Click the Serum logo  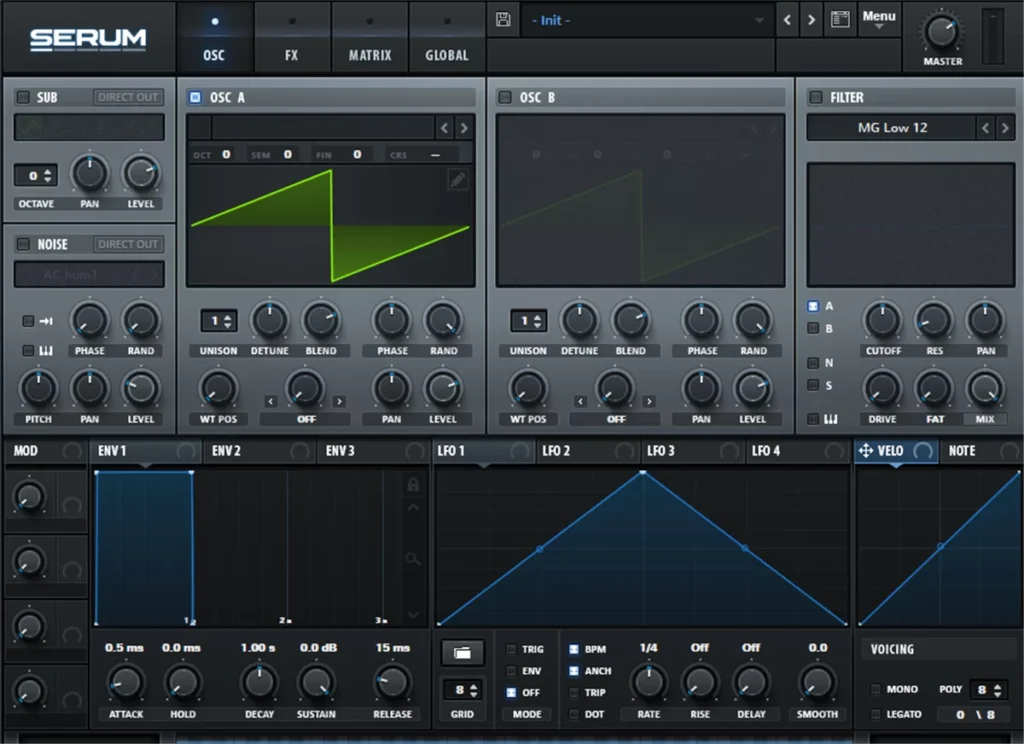[x=87, y=37]
